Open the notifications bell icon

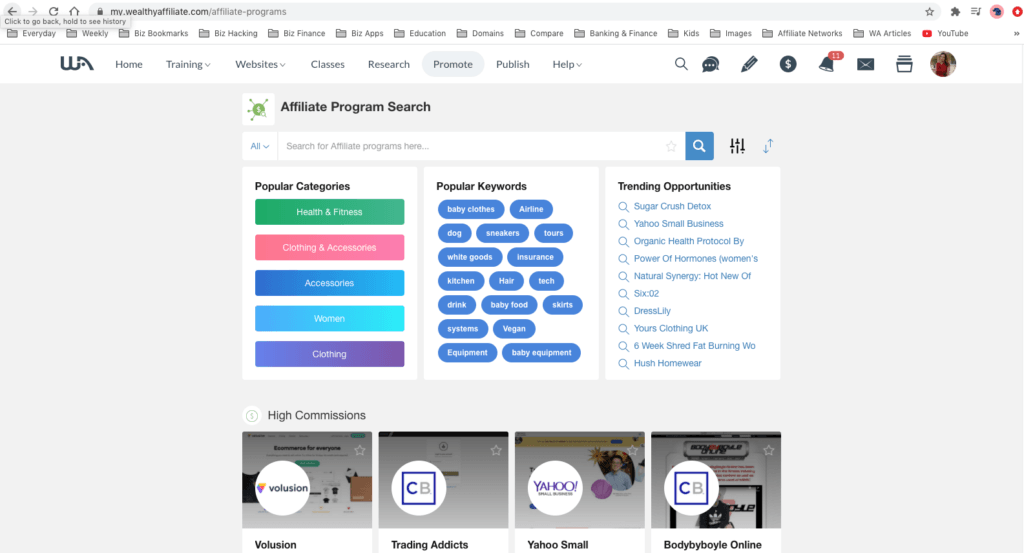827,64
